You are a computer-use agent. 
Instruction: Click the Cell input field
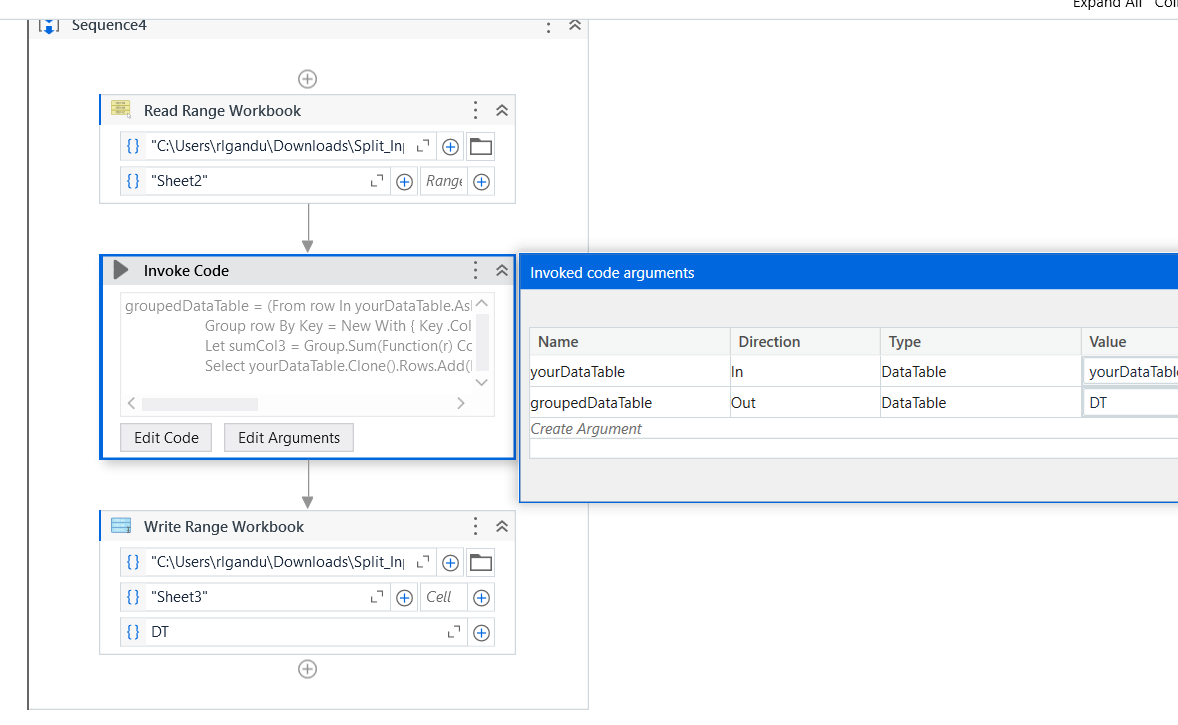click(x=444, y=597)
